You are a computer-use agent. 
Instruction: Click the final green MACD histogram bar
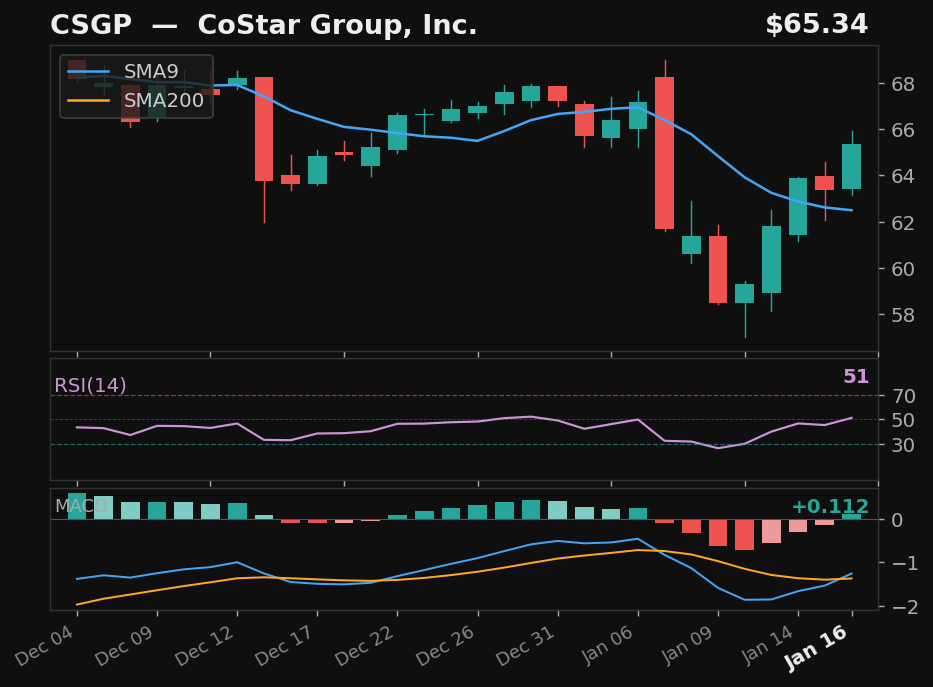[x=851, y=516]
